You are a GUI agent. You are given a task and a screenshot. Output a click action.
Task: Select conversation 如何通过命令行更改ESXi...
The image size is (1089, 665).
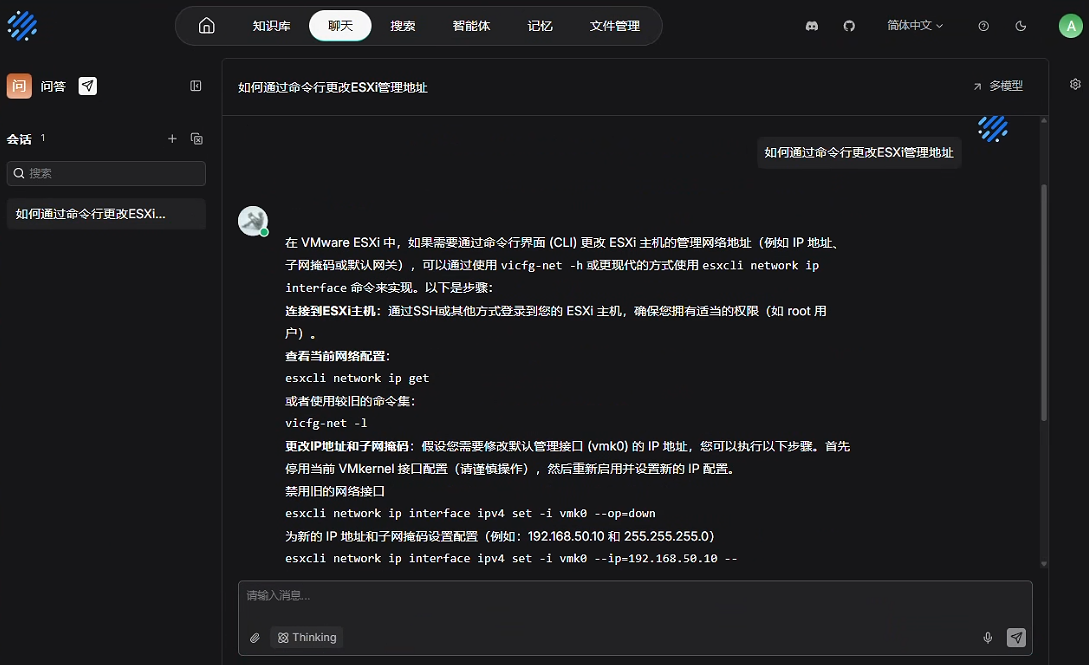point(106,214)
